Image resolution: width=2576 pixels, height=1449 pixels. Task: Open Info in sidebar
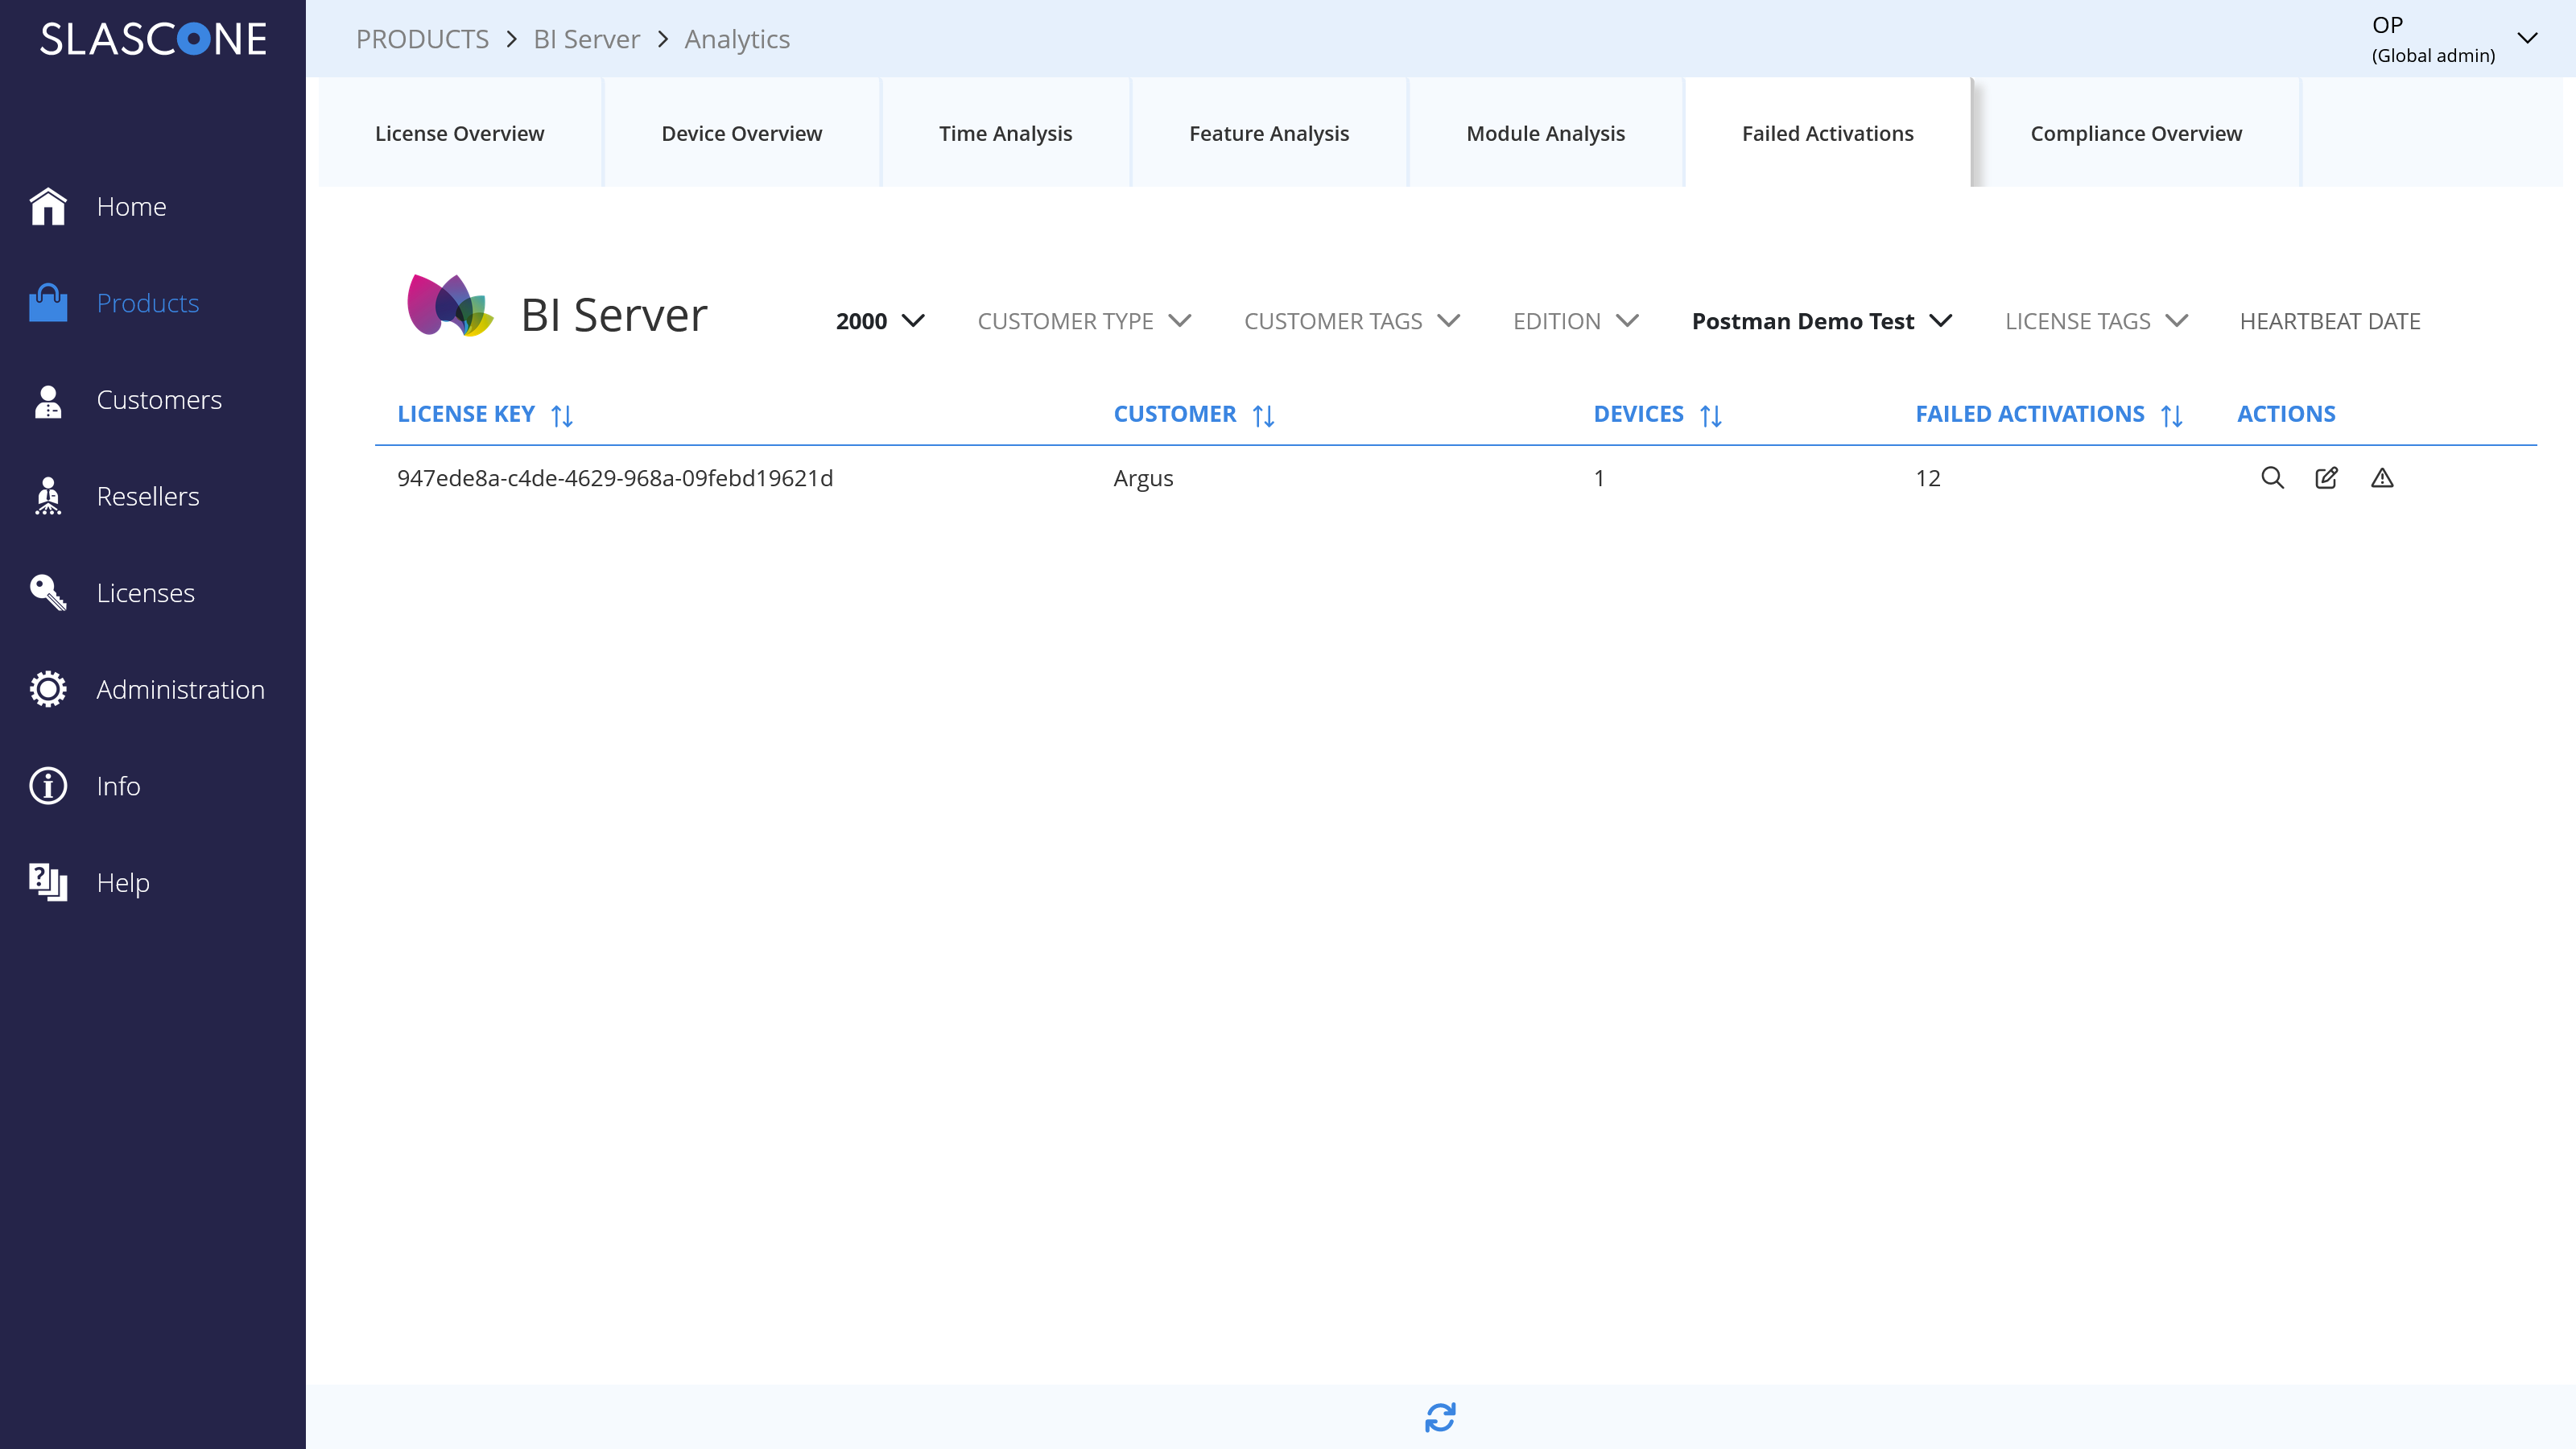tap(118, 786)
